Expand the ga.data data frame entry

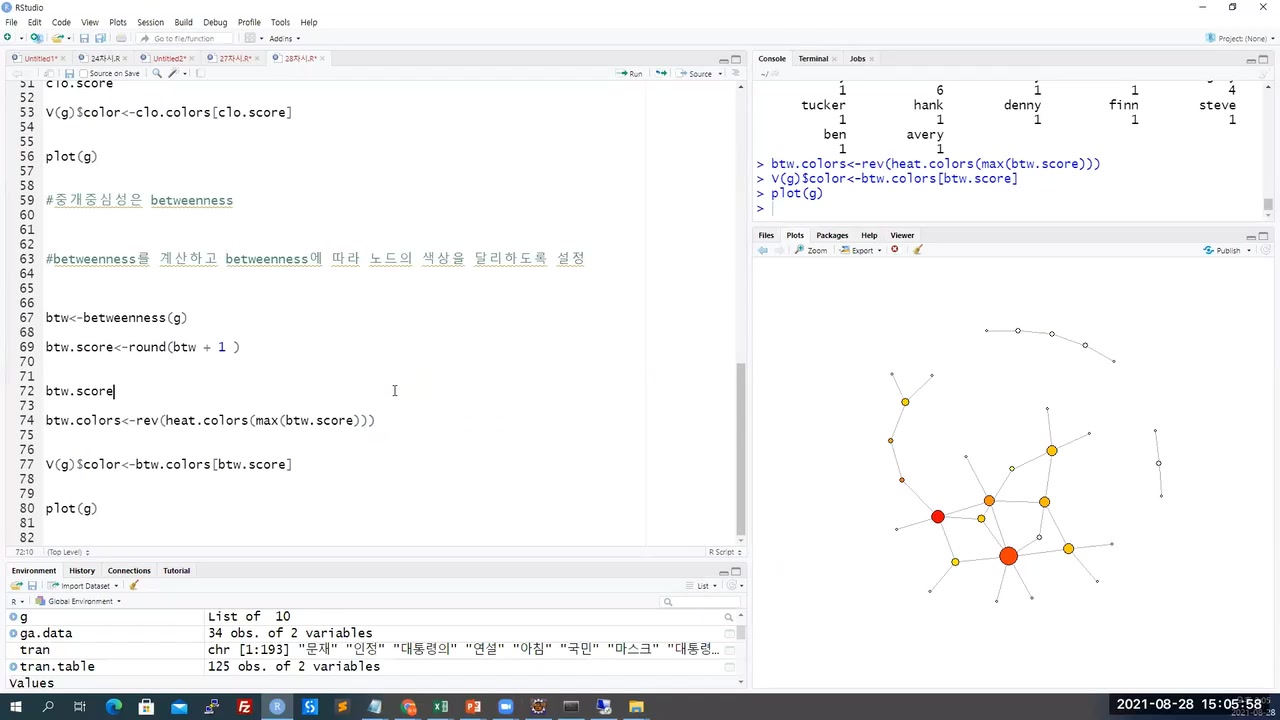click(13, 634)
